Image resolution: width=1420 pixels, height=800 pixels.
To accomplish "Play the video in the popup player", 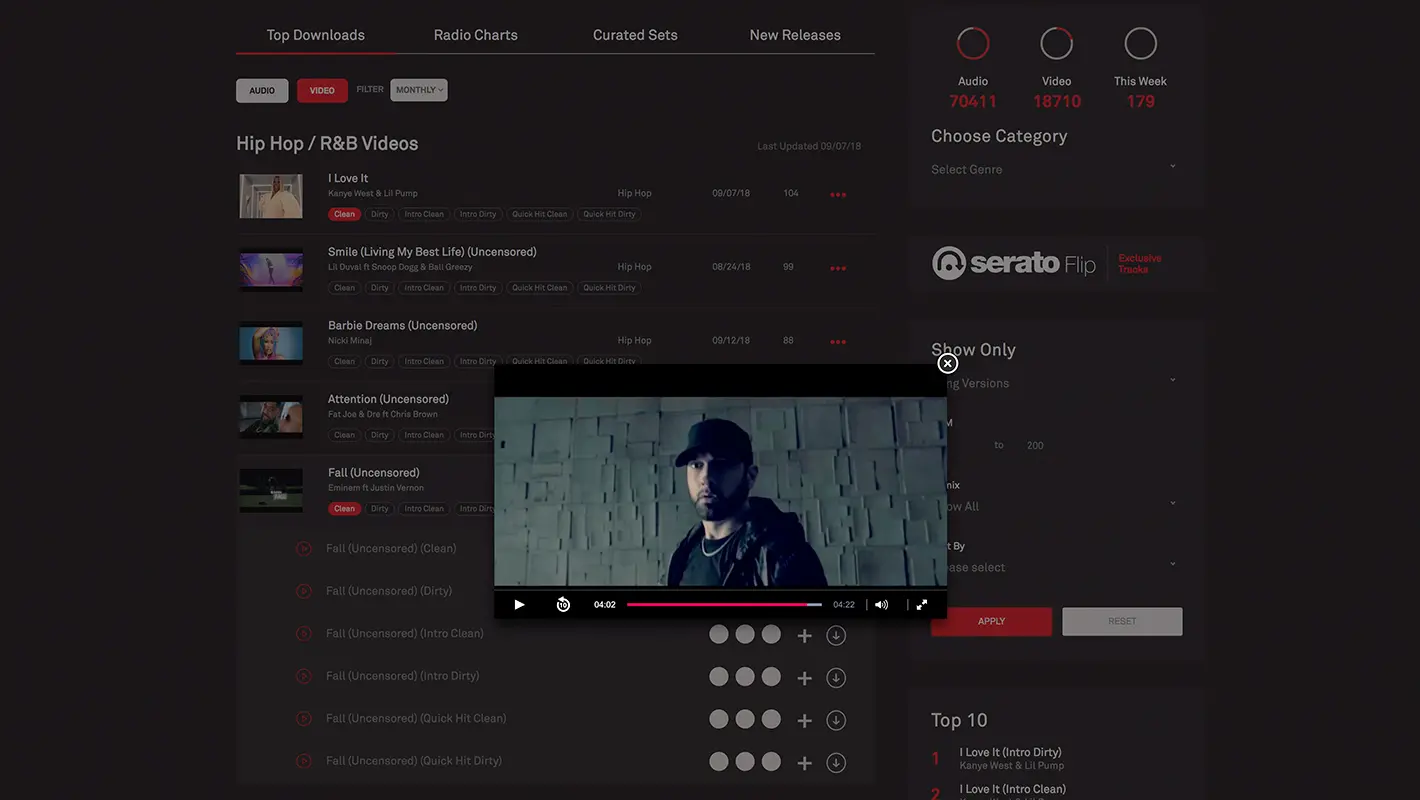I will click(x=519, y=605).
